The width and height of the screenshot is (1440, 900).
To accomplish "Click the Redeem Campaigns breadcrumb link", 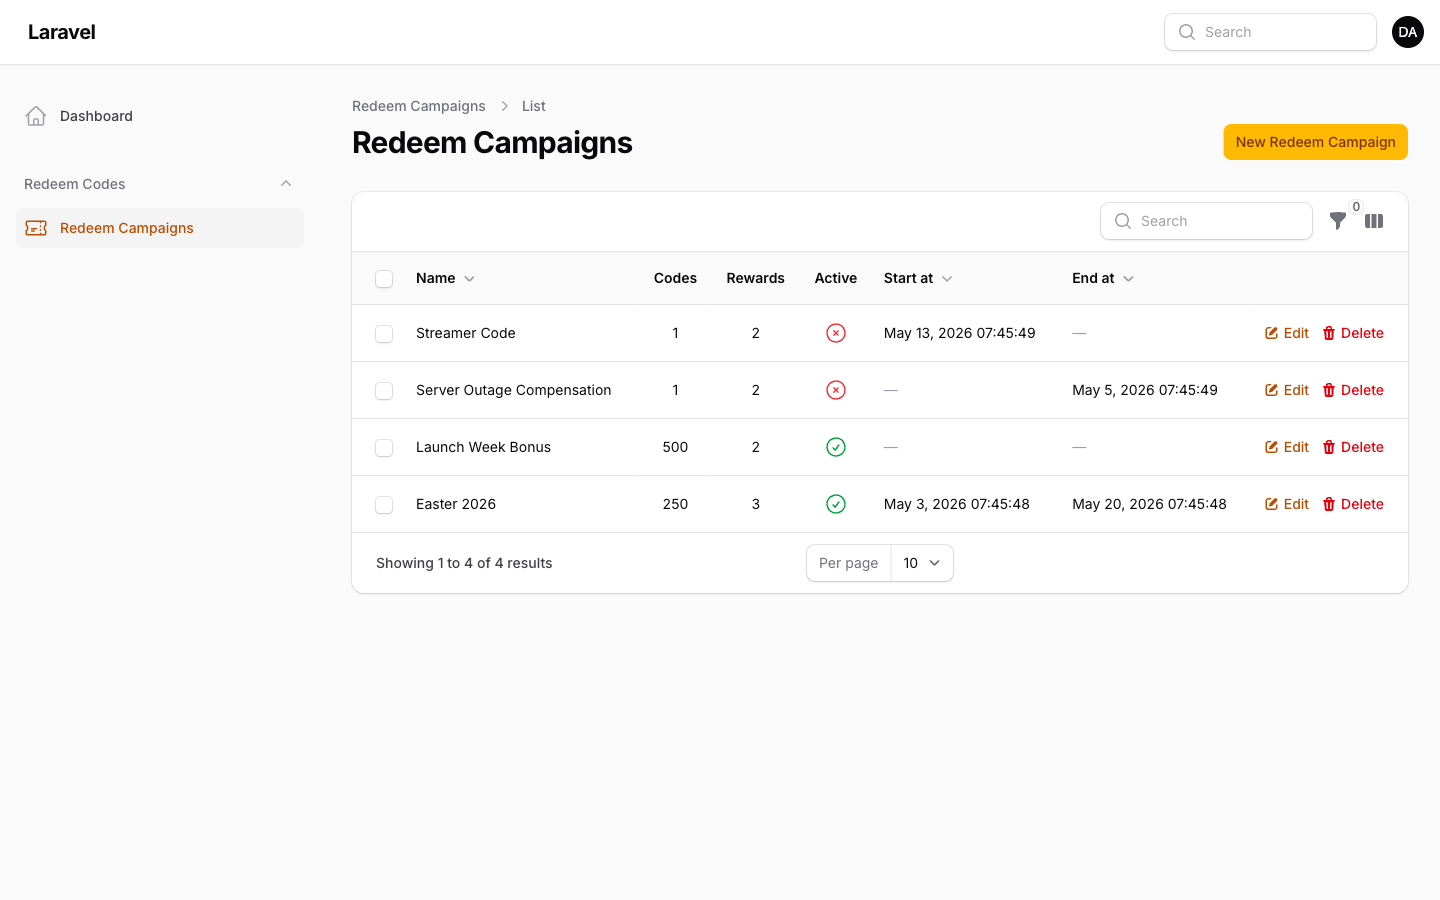I will 419,106.
